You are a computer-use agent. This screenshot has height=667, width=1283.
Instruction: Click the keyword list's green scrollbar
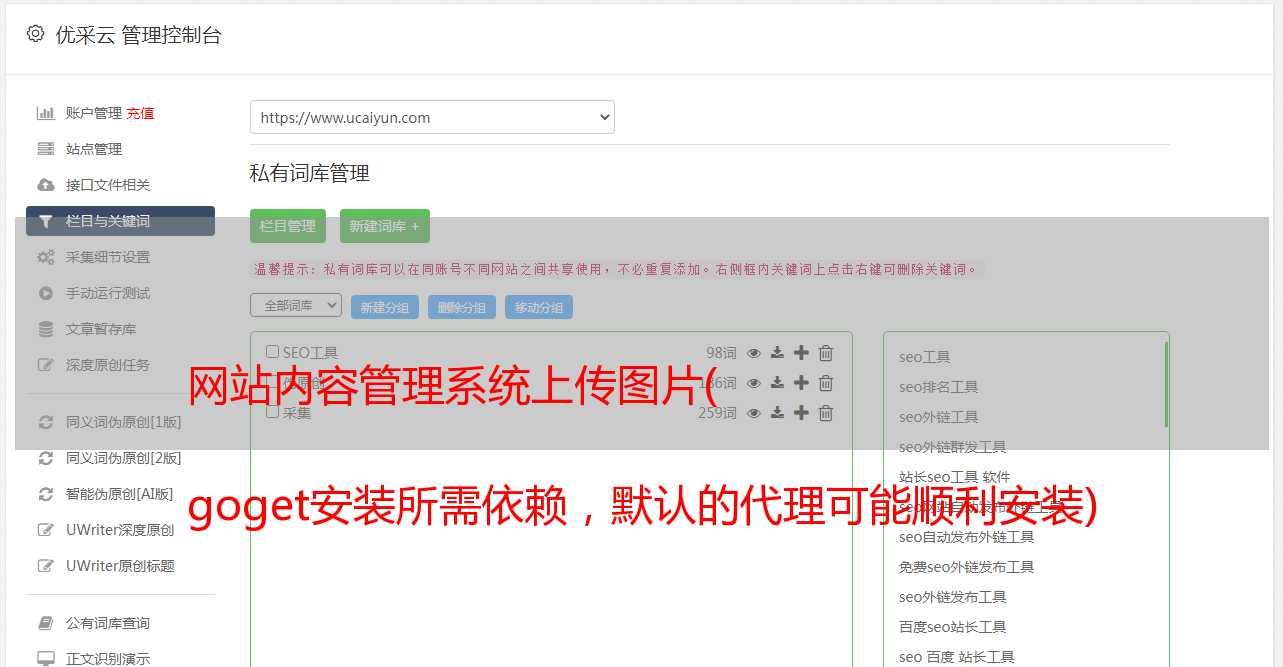click(x=1166, y=385)
